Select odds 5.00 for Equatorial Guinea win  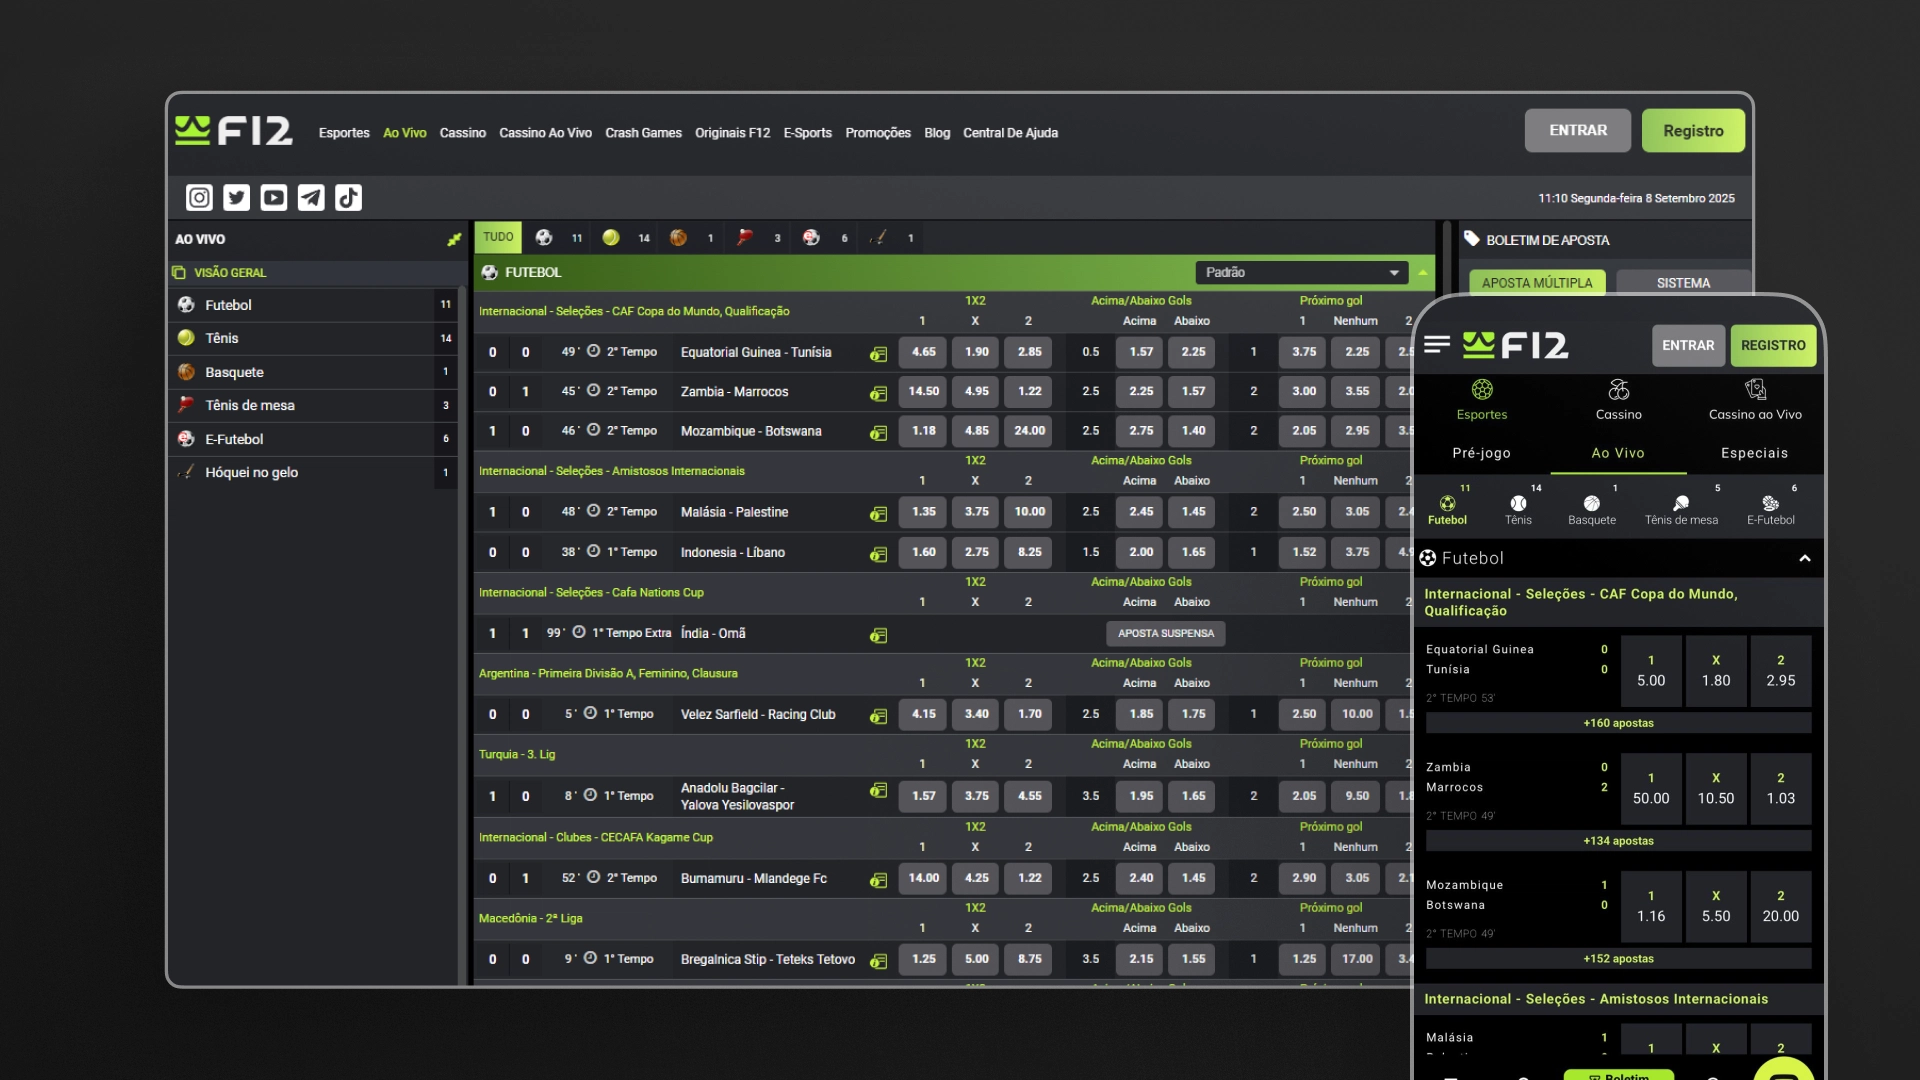tap(1651, 672)
